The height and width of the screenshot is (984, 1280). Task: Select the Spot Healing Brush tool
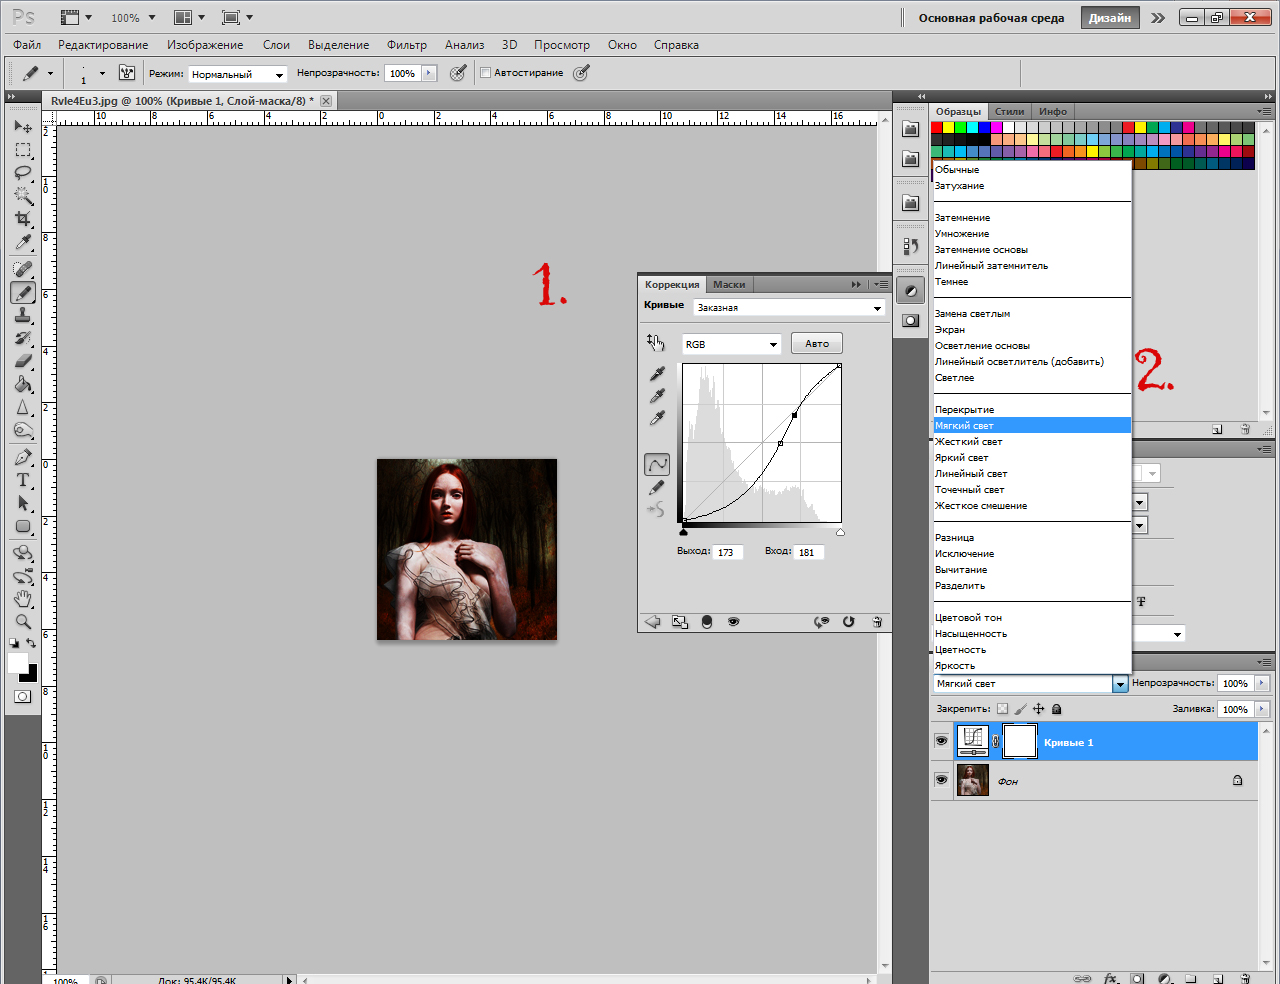coord(23,270)
